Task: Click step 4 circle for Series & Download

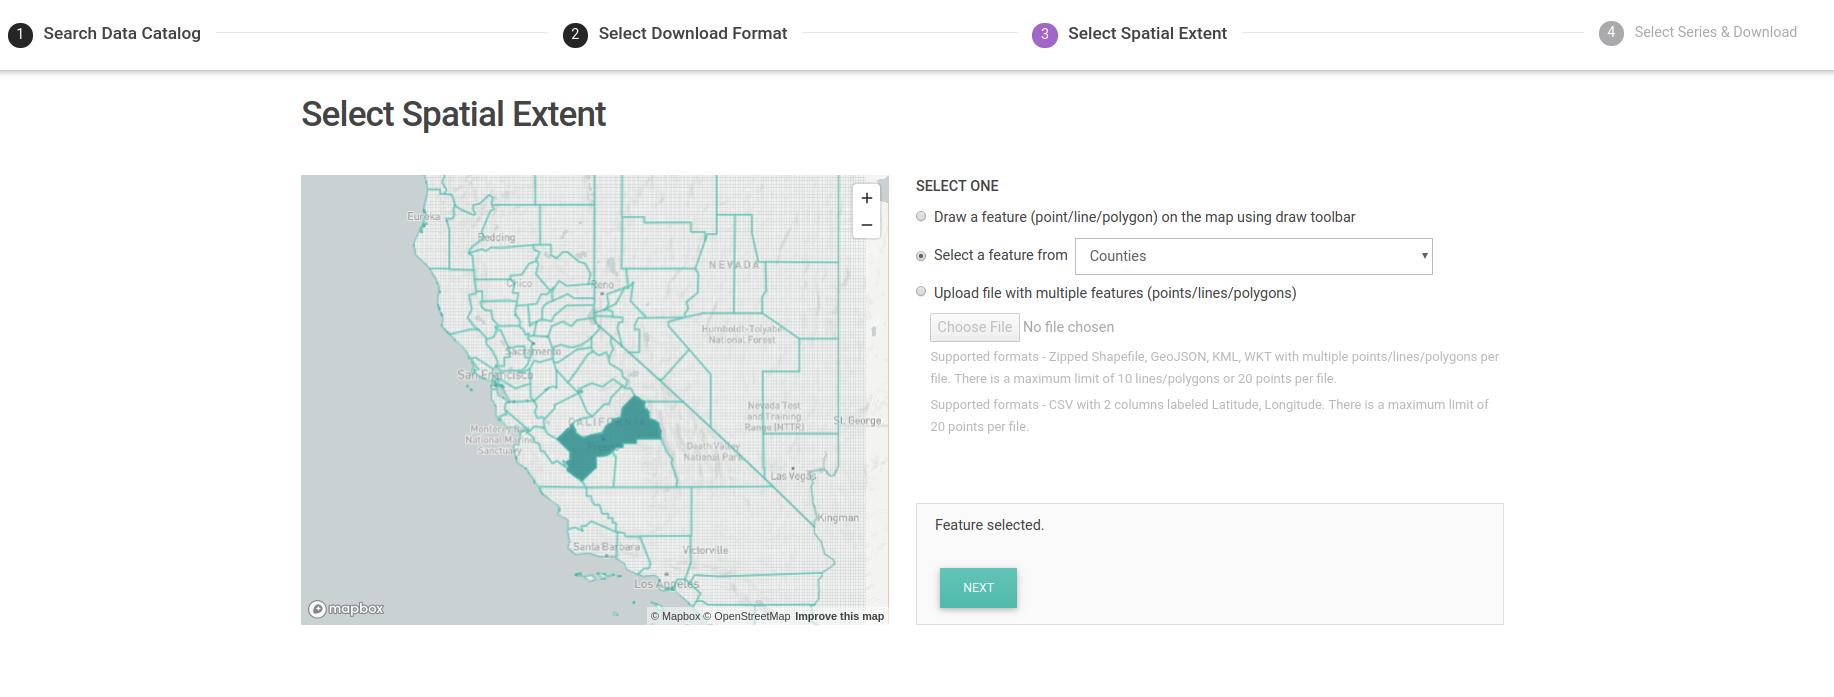Action: tap(1611, 33)
